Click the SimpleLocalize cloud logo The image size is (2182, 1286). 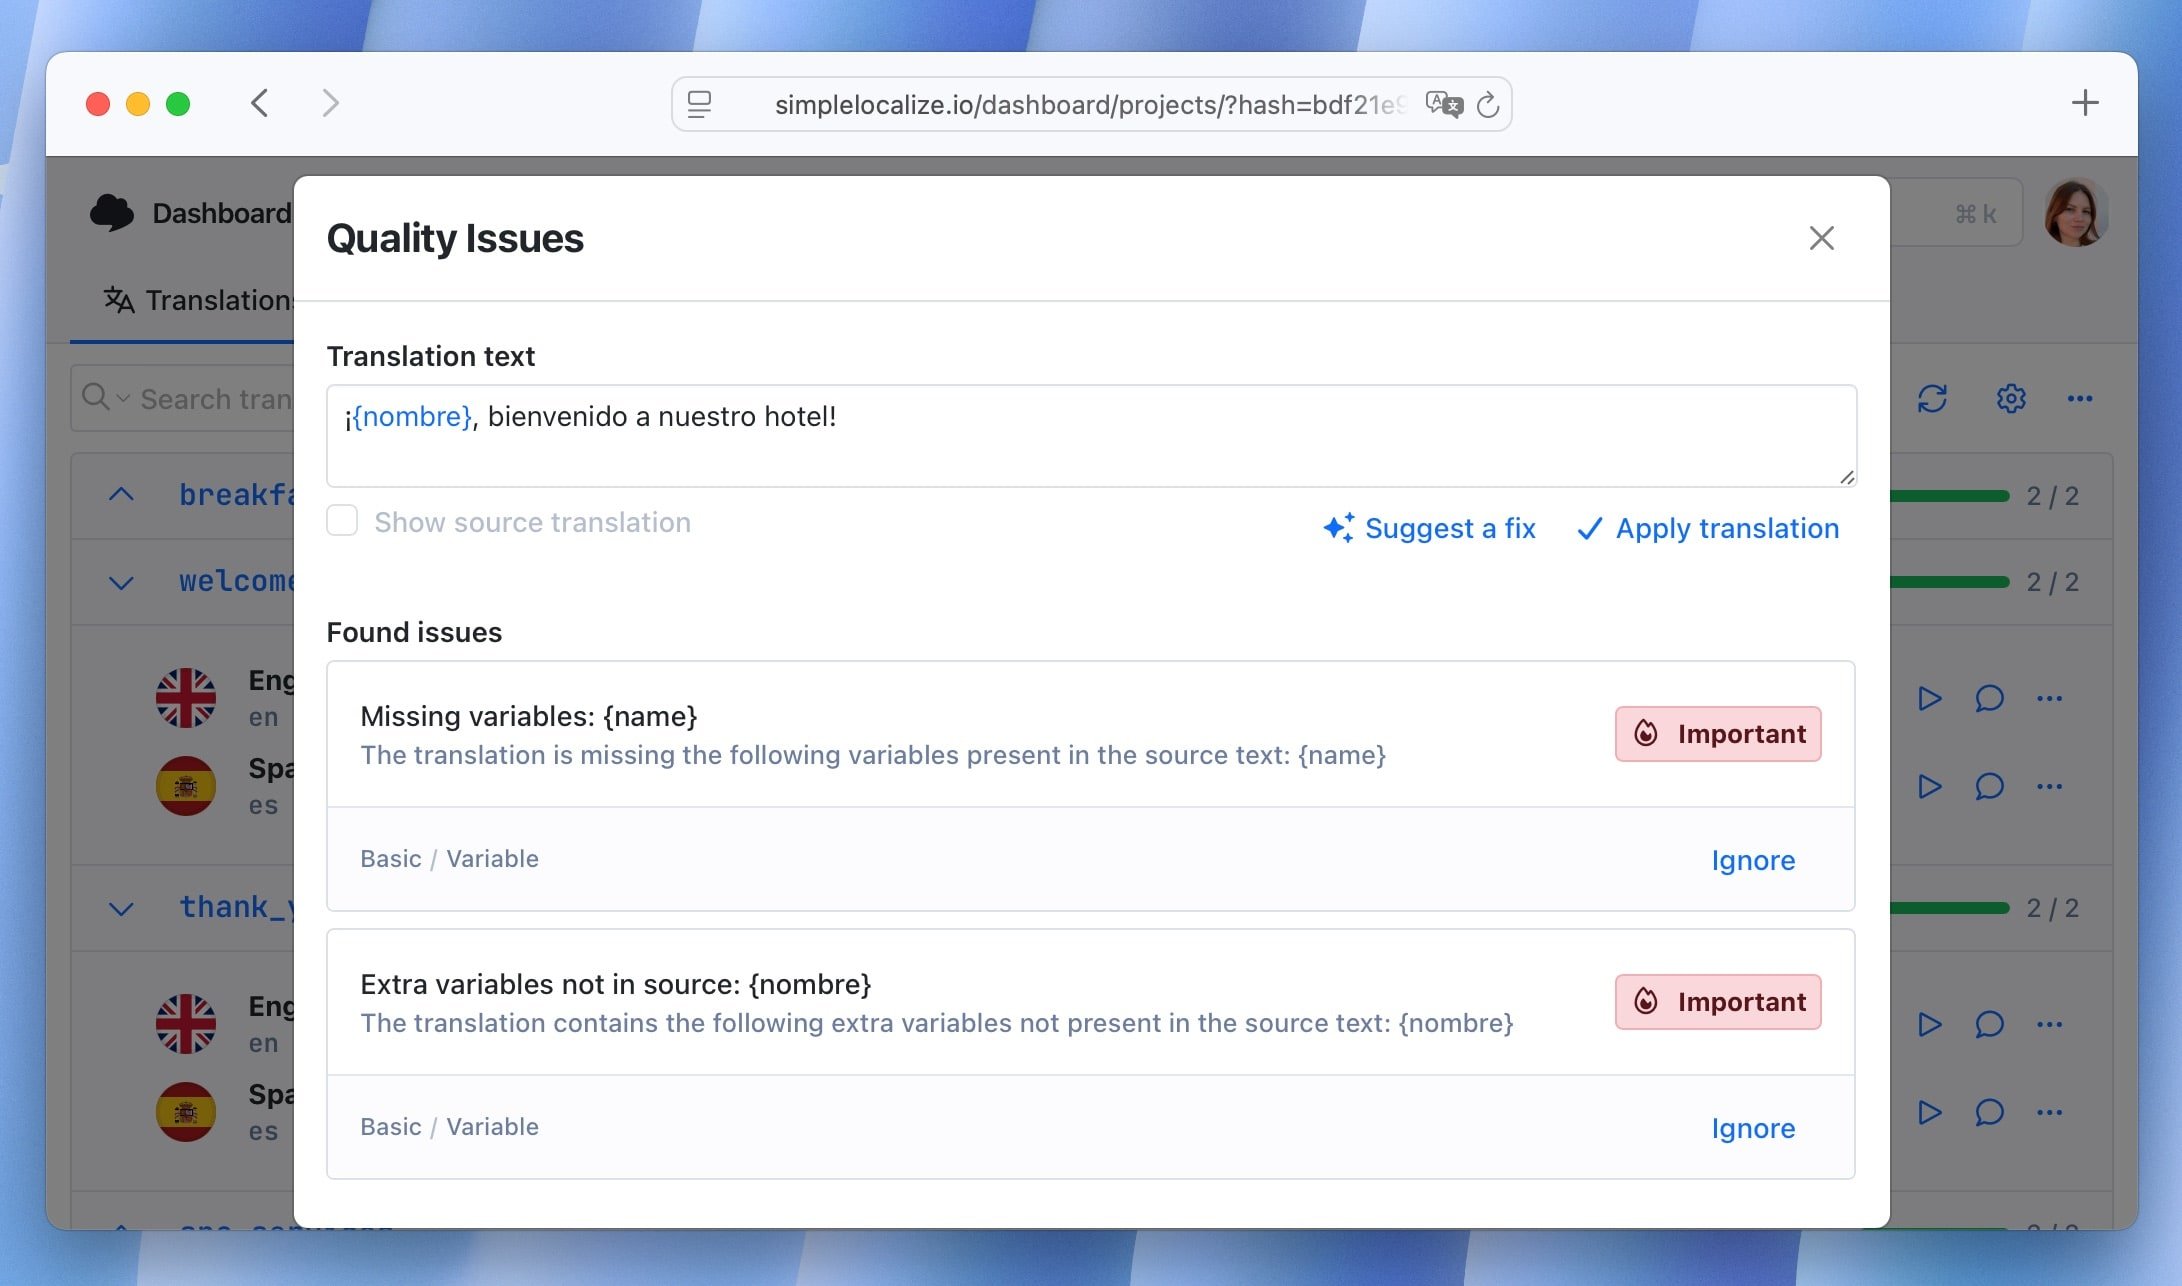[x=112, y=213]
